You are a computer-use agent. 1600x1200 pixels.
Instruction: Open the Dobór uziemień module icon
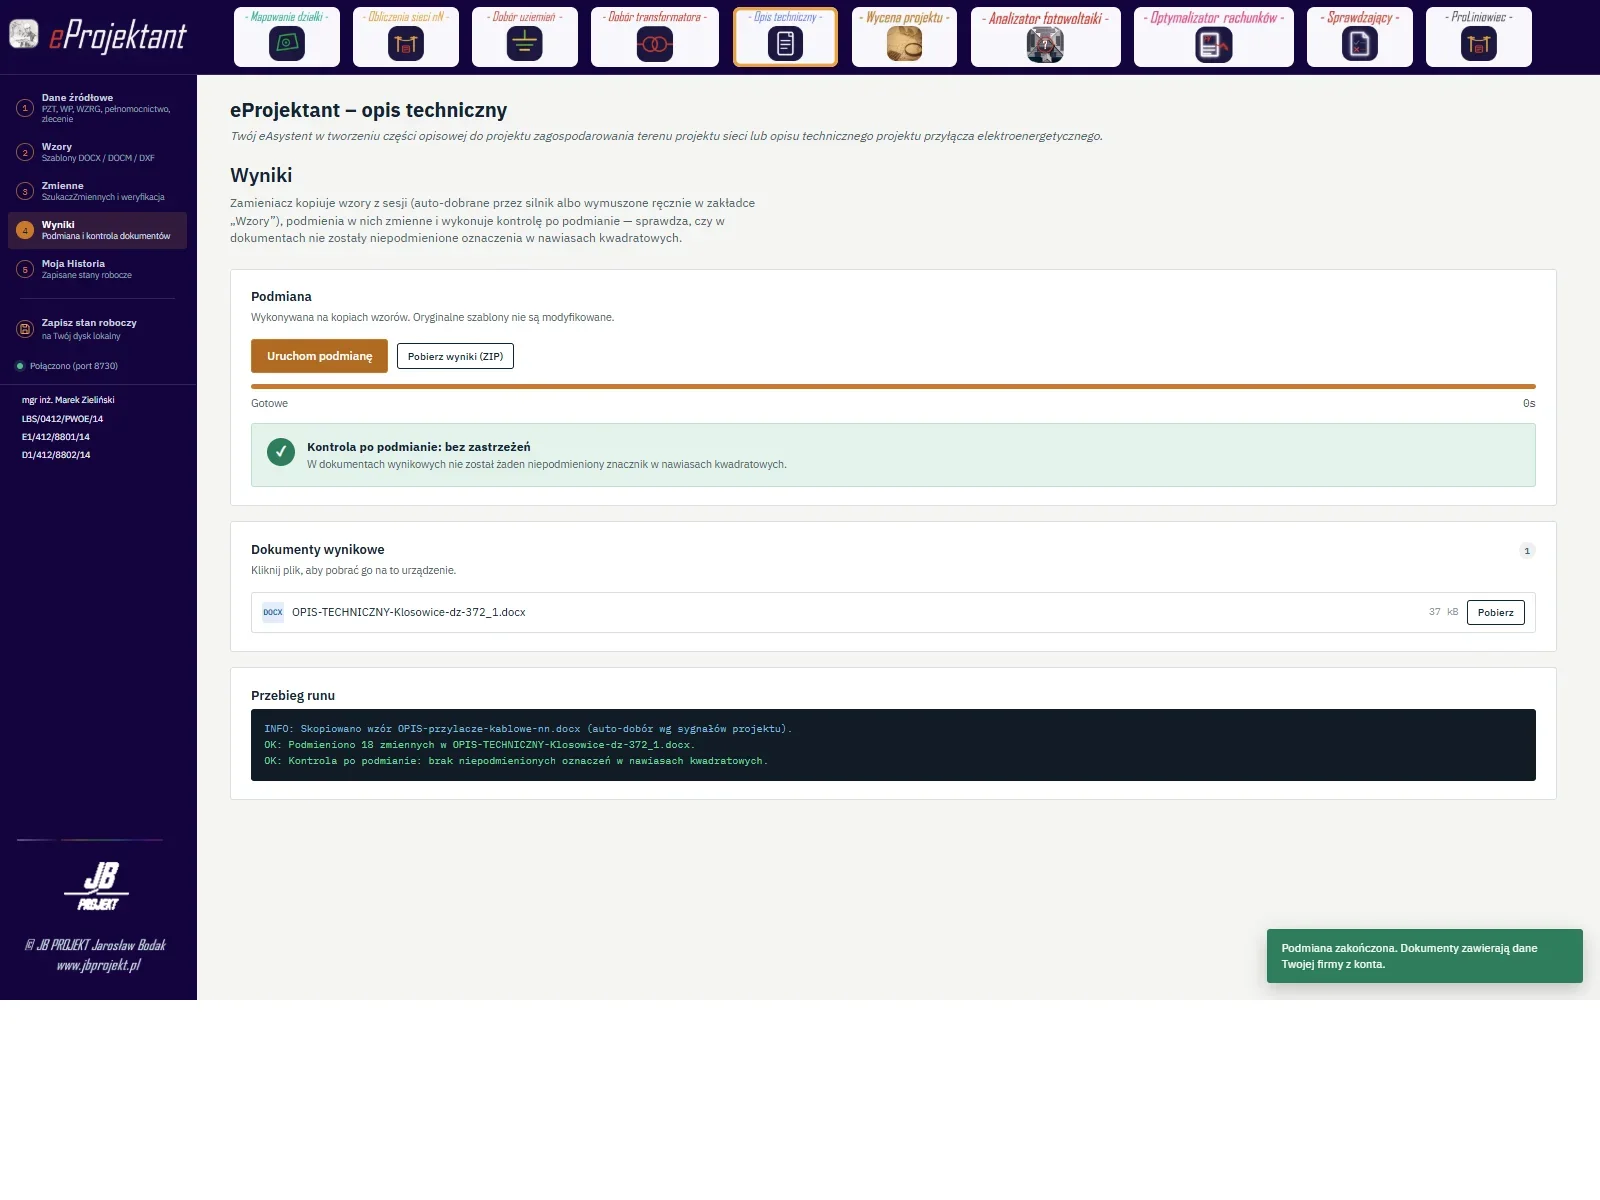525,43
